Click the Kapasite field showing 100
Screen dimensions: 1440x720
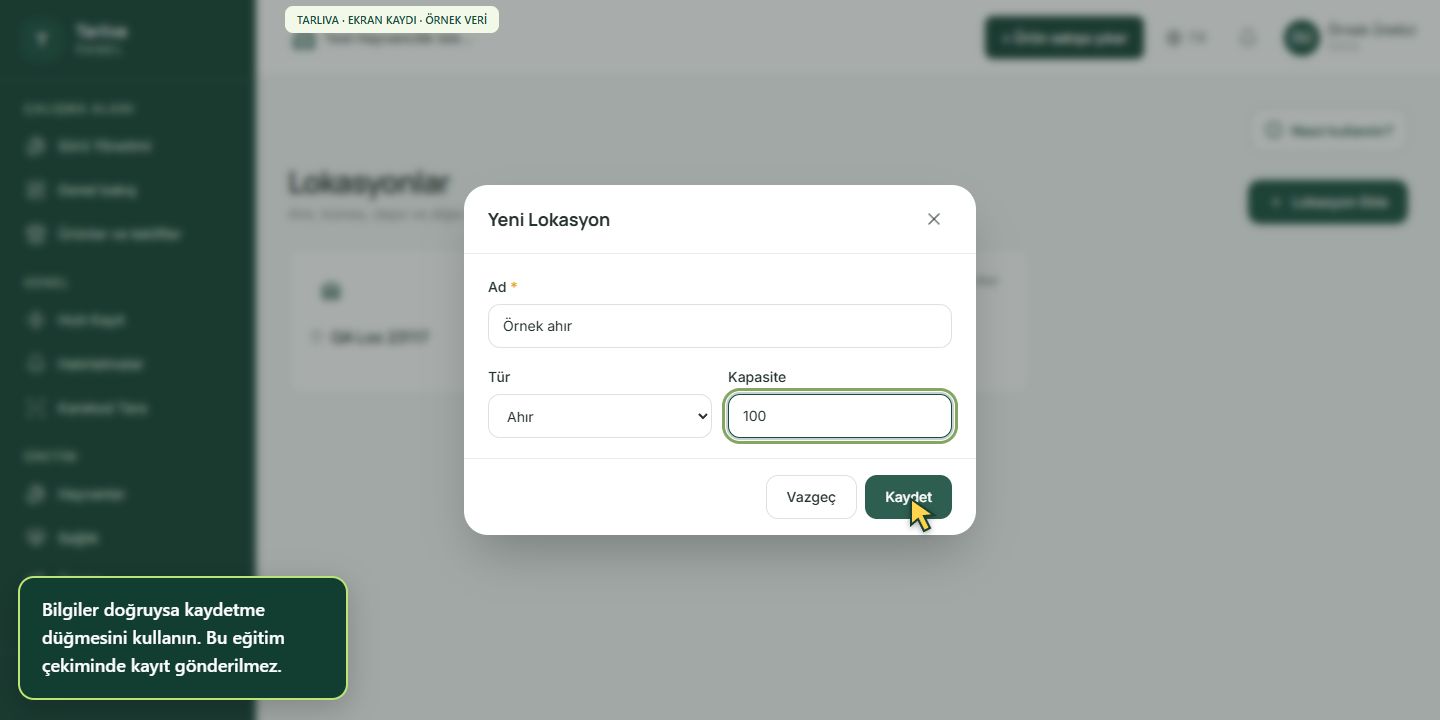point(840,416)
